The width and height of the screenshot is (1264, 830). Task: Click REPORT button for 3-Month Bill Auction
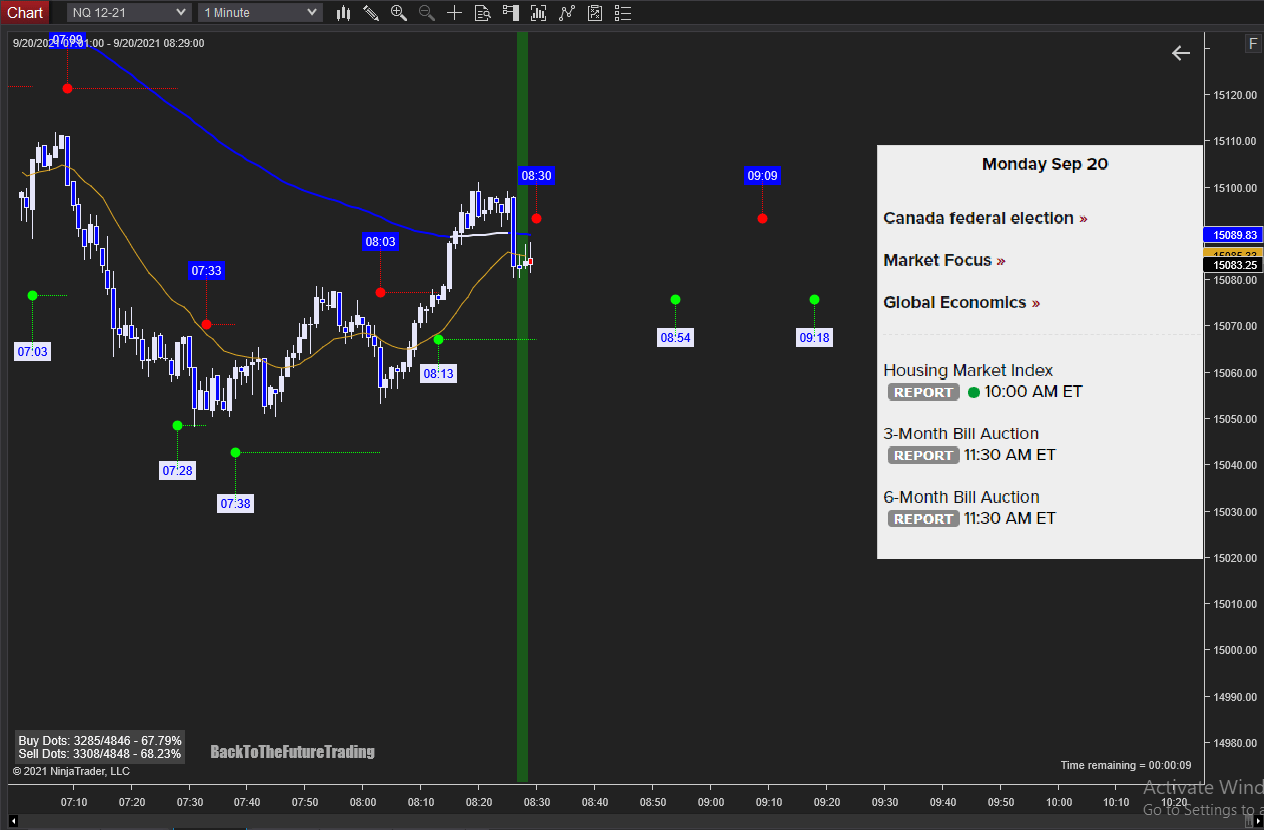click(924, 455)
